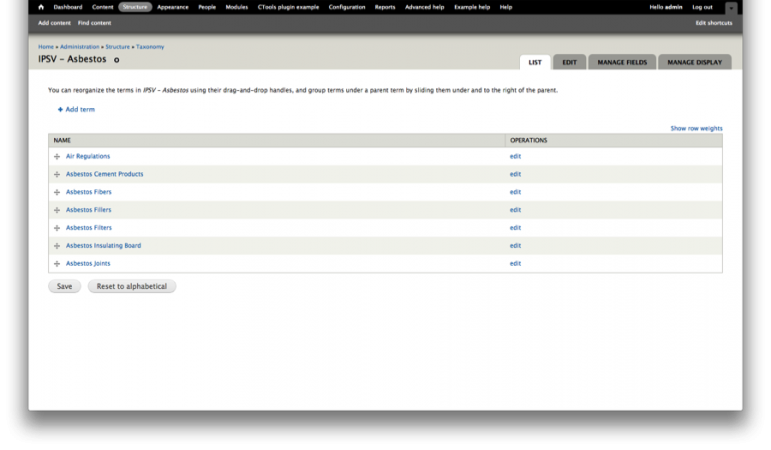Switch to the Manage Fields tab

pos(622,62)
